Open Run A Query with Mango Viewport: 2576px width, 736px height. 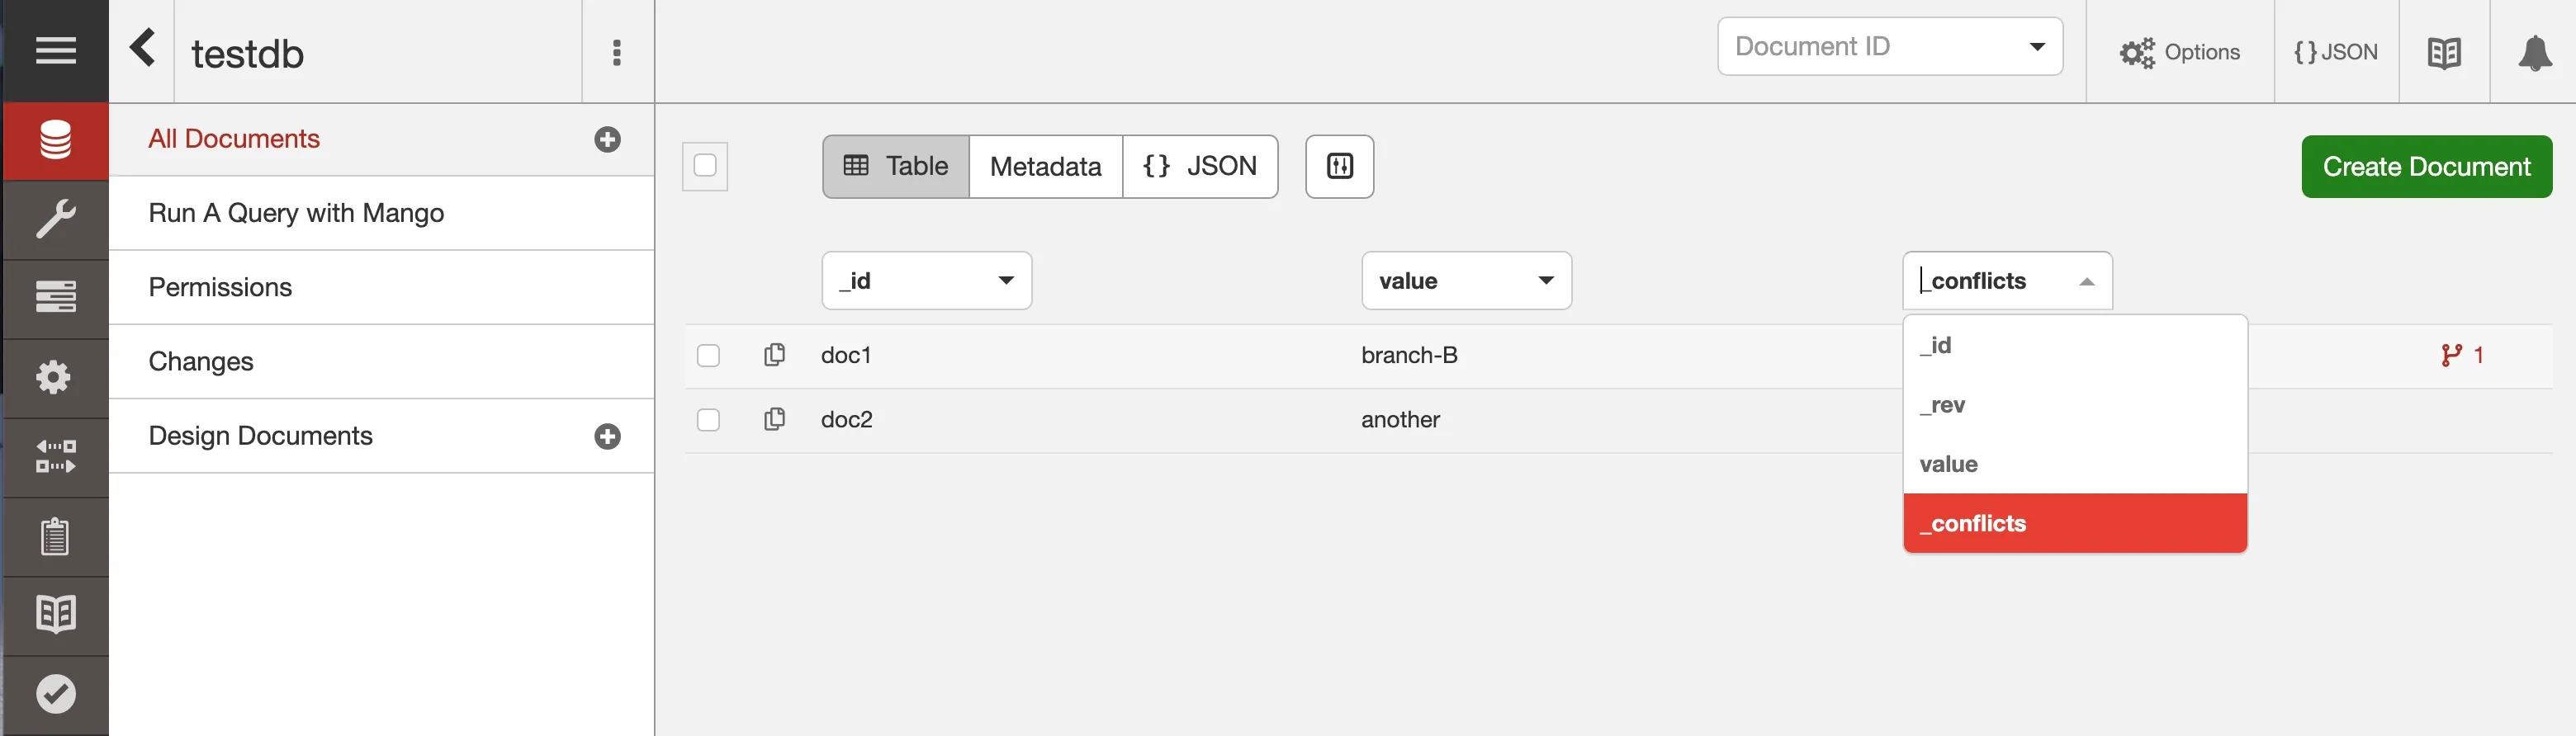[296, 213]
